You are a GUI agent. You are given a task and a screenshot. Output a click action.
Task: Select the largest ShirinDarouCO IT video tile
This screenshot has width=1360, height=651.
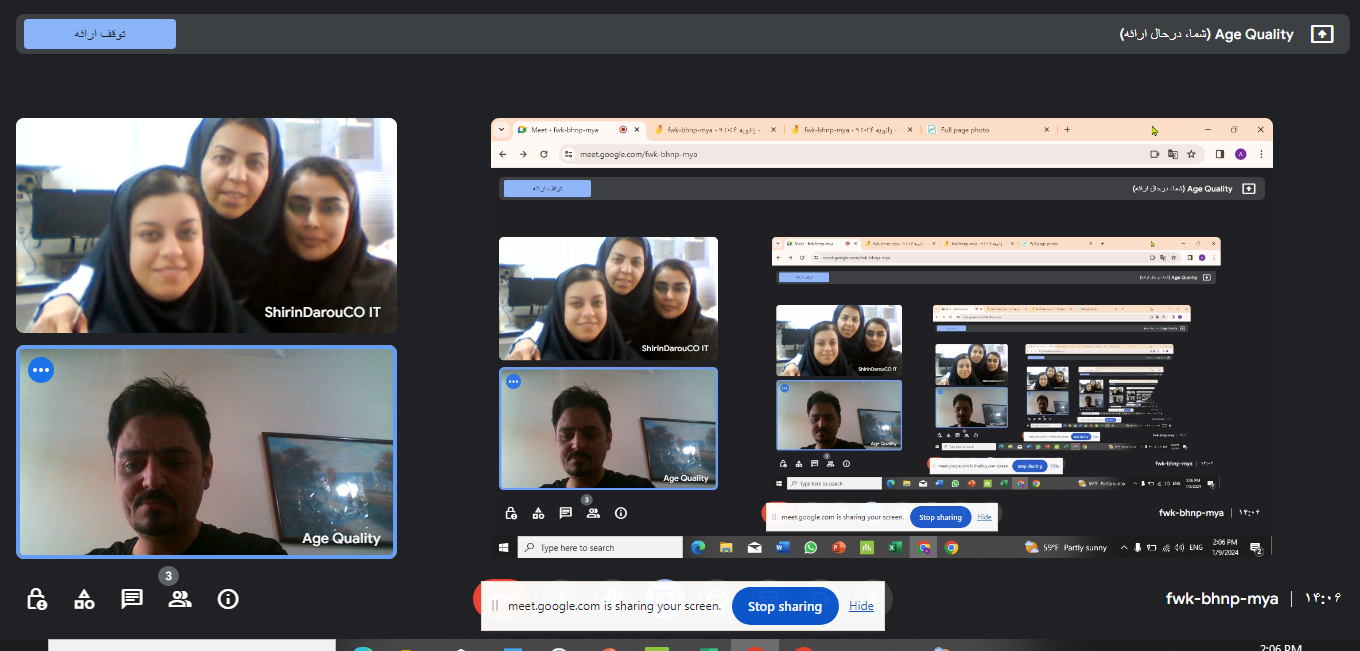(206, 225)
